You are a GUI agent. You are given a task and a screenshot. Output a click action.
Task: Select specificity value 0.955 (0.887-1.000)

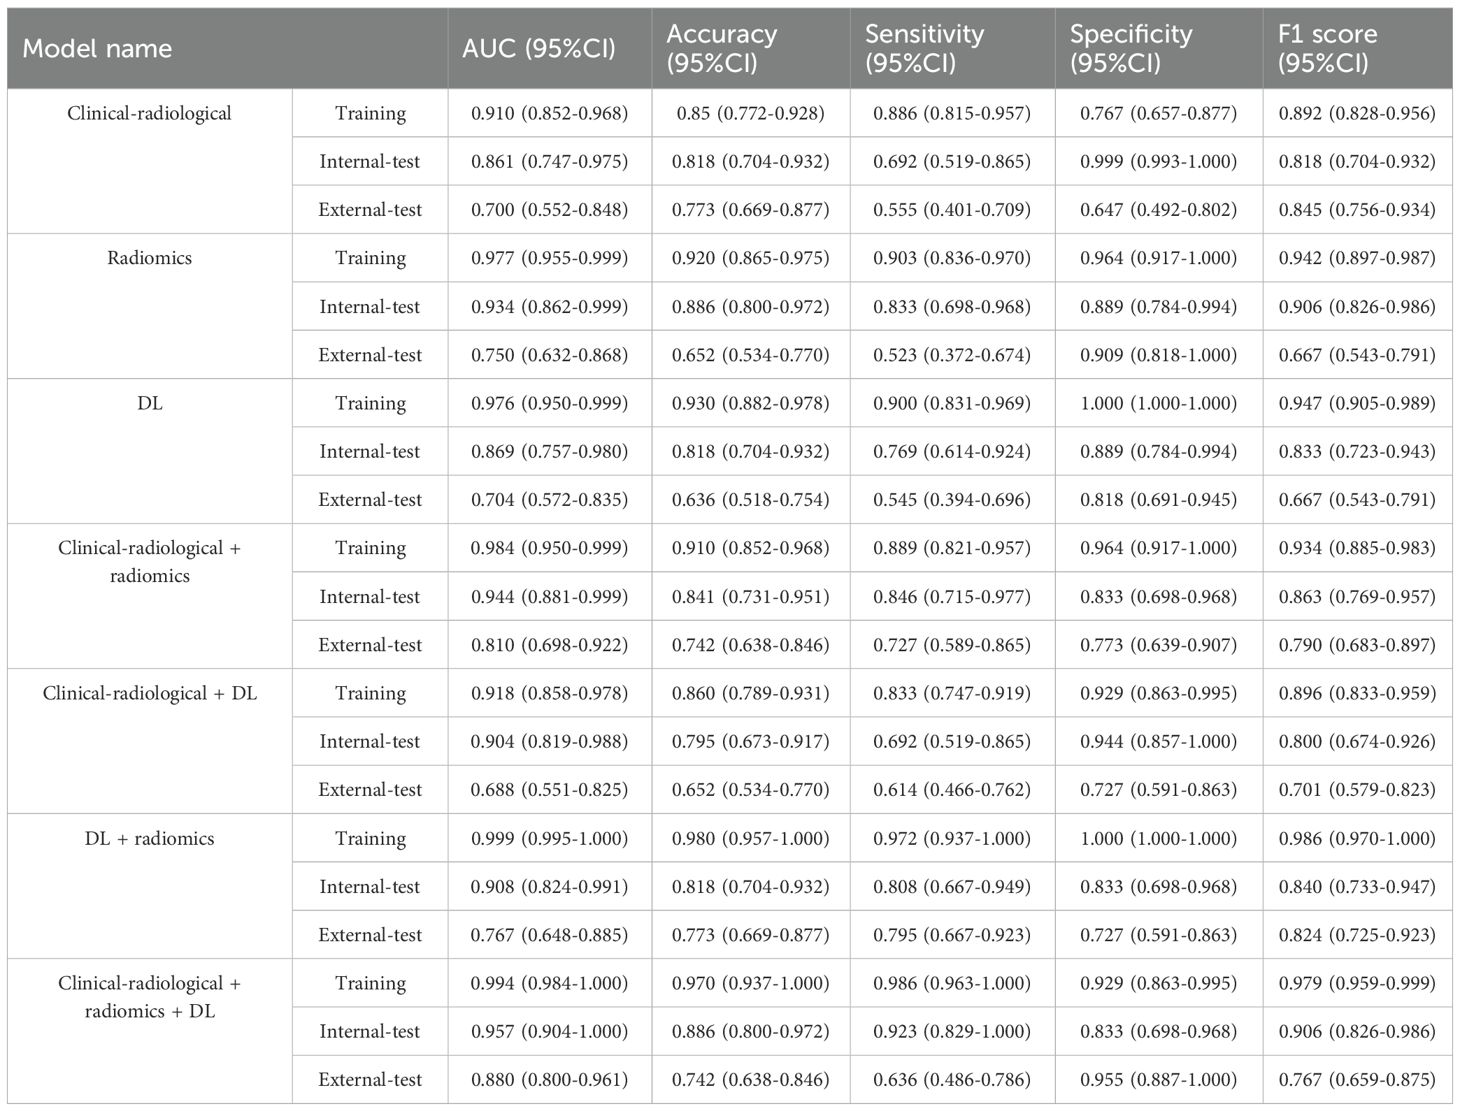tap(1158, 1080)
